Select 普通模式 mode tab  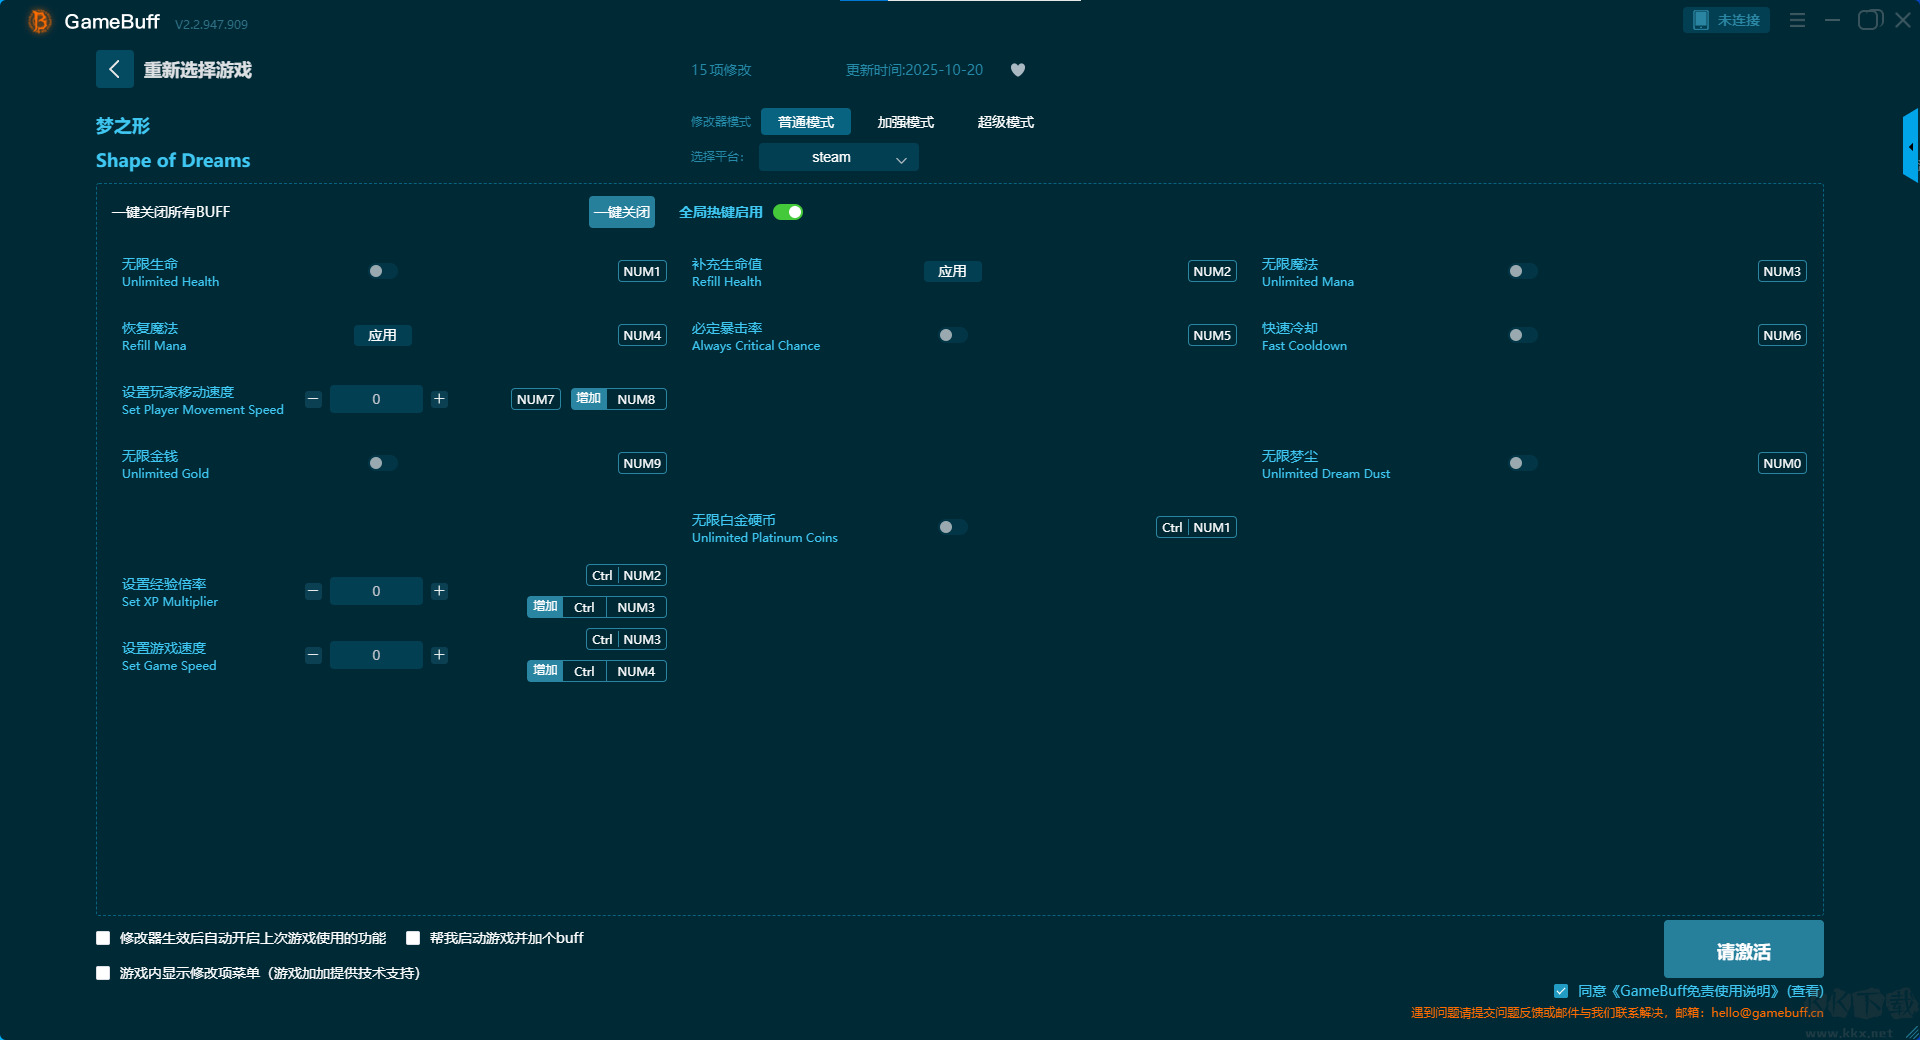[806, 122]
